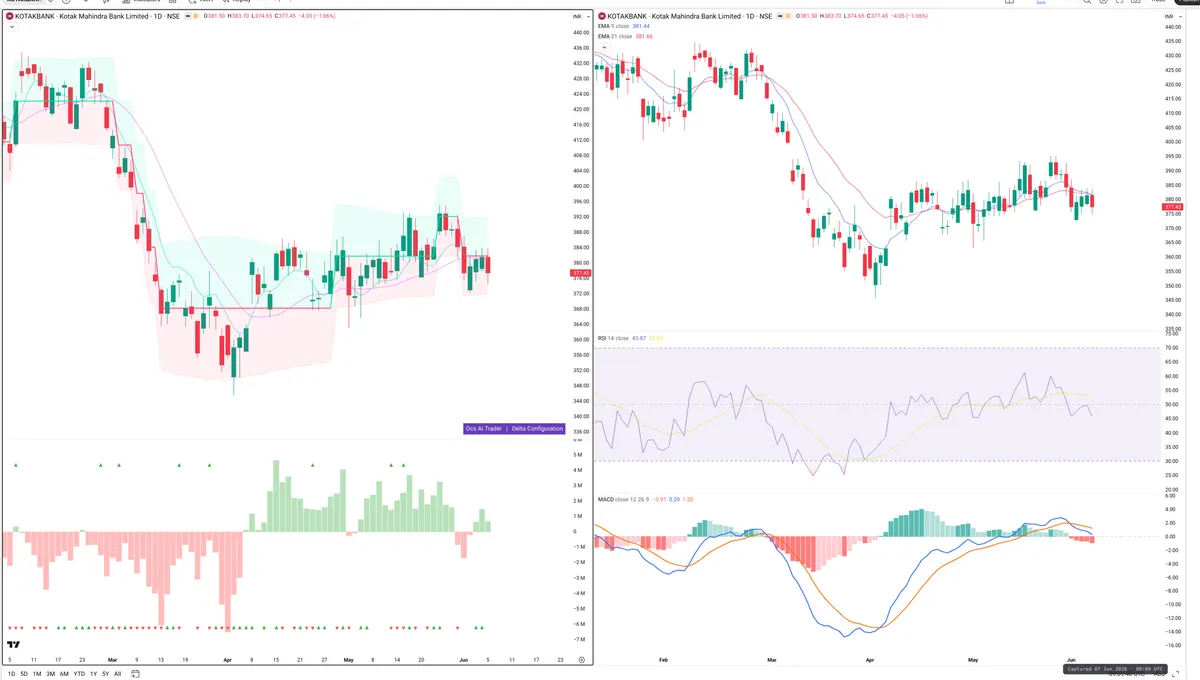
Task: Click the May label on right chart time axis
Action: [972, 660]
